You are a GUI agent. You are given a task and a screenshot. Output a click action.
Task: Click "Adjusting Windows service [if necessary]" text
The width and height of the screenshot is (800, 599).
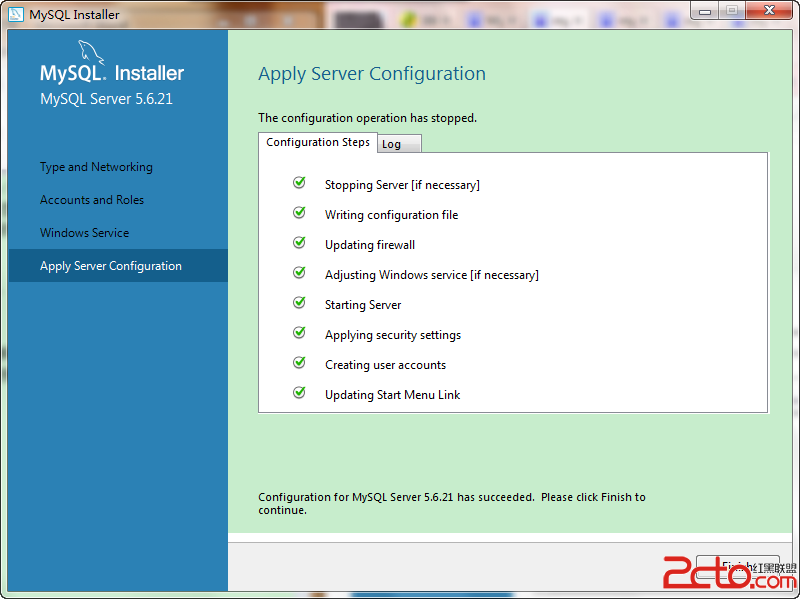432,275
